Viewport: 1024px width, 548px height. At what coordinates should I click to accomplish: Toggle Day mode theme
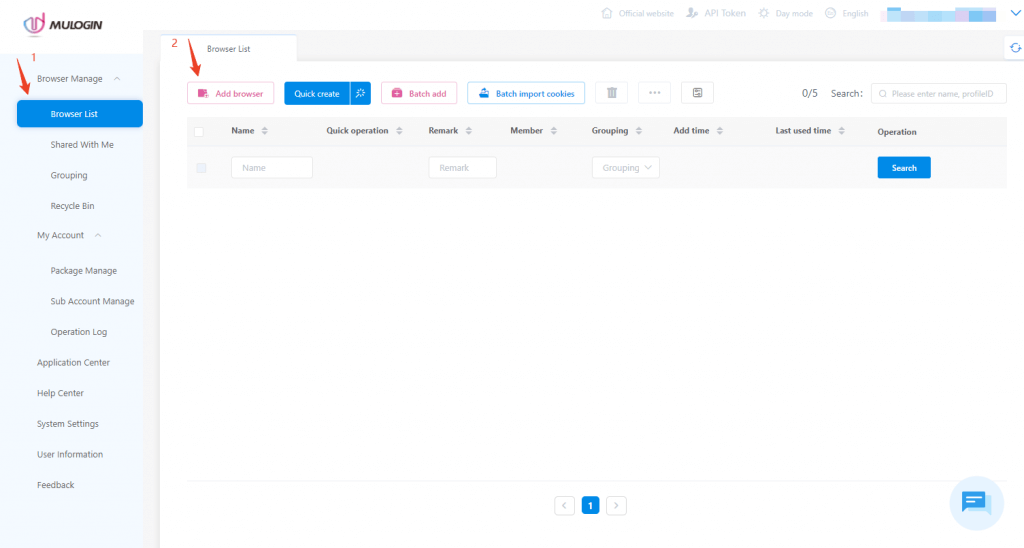tap(786, 14)
